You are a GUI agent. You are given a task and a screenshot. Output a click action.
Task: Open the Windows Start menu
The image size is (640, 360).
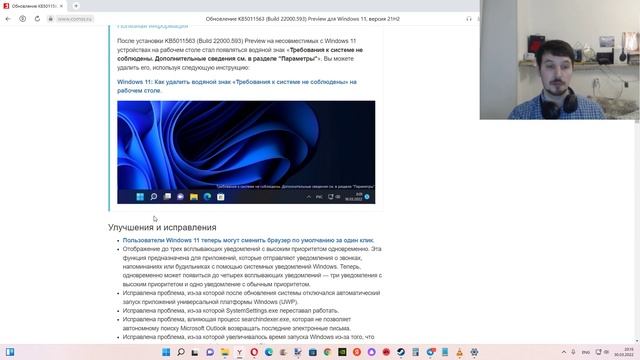click(166, 352)
